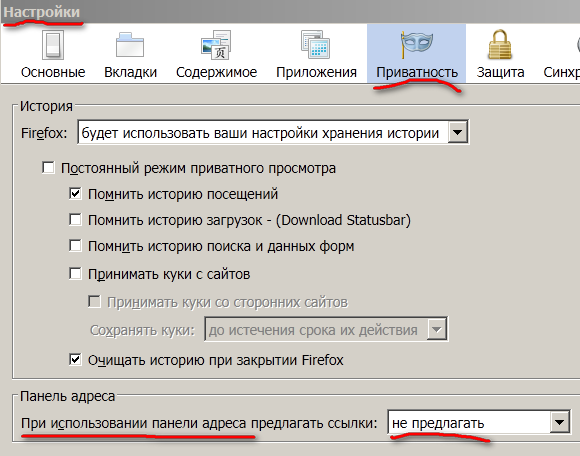Toggle Принимать куки со сторонних сайтов checkbox
Screen dimensions: 580x456
pyautogui.click(x=94, y=302)
